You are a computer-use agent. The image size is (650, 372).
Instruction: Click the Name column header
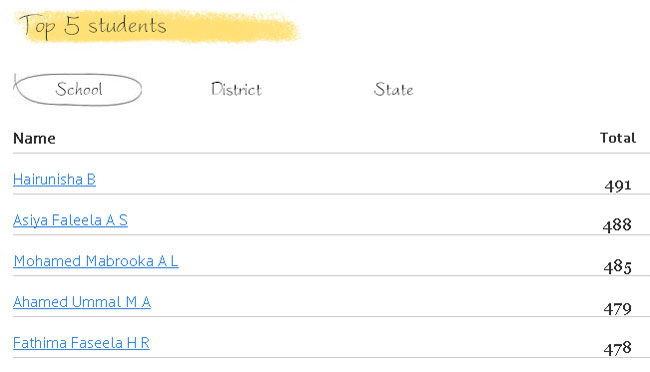click(34, 138)
